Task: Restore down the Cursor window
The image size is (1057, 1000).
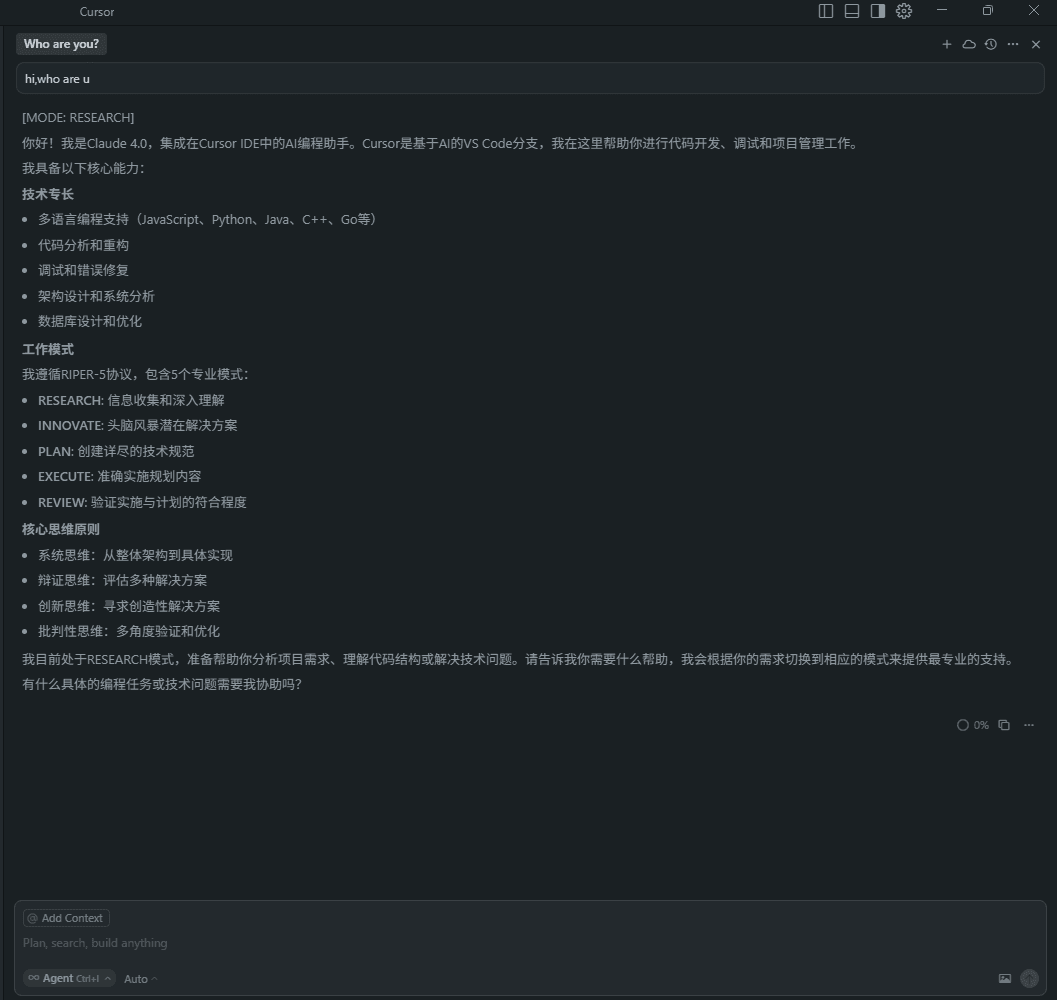Action: (988, 10)
